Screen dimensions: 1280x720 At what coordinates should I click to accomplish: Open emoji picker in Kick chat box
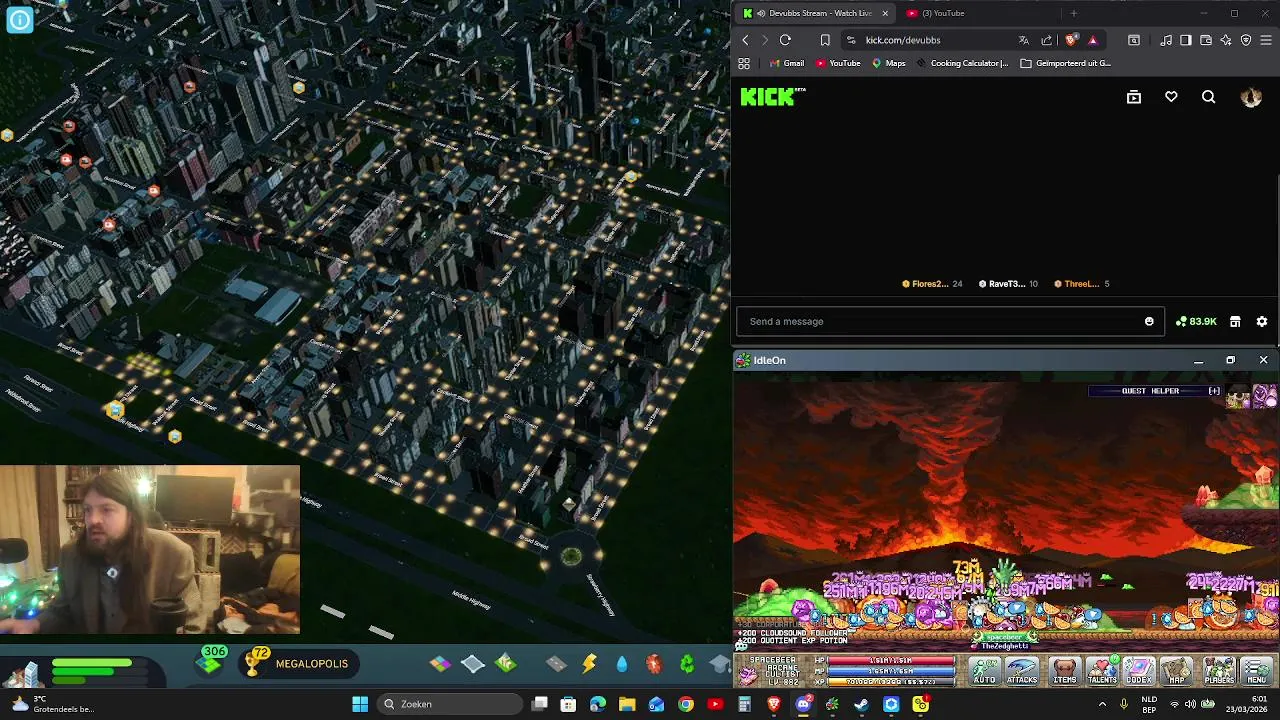1149,321
